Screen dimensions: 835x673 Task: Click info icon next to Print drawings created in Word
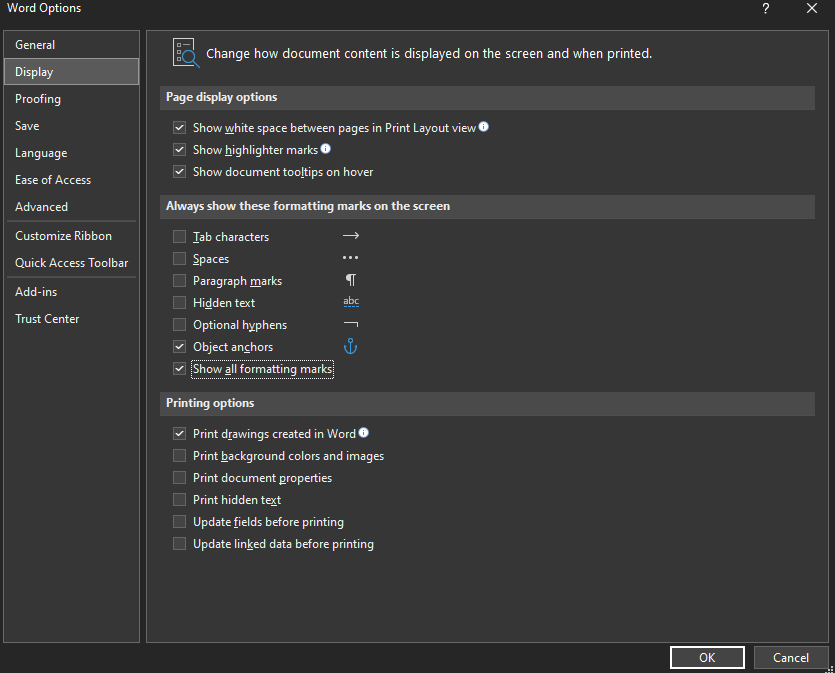coord(363,433)
